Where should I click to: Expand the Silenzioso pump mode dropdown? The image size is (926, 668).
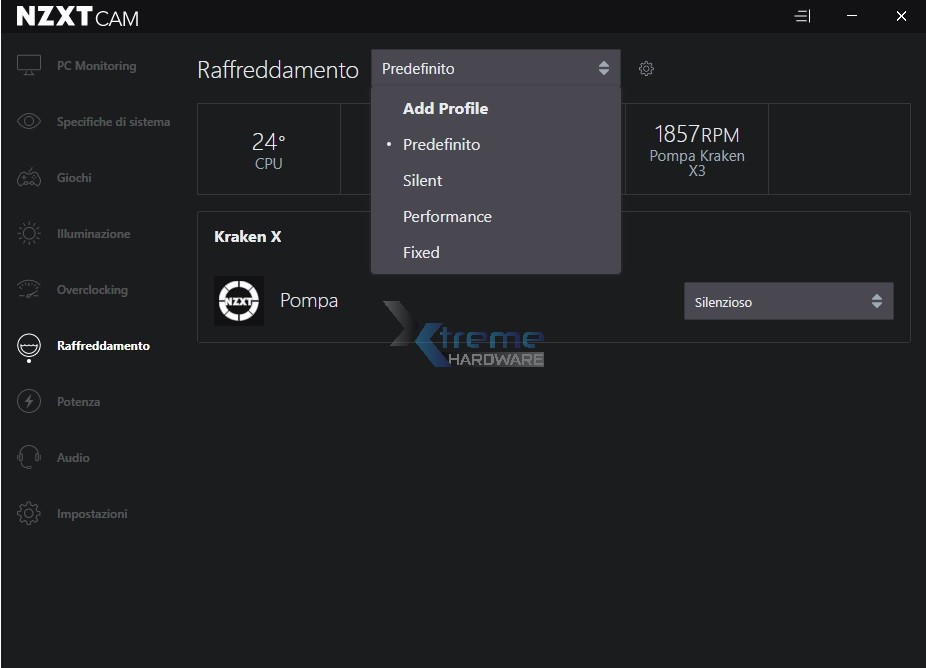point(788,302)
